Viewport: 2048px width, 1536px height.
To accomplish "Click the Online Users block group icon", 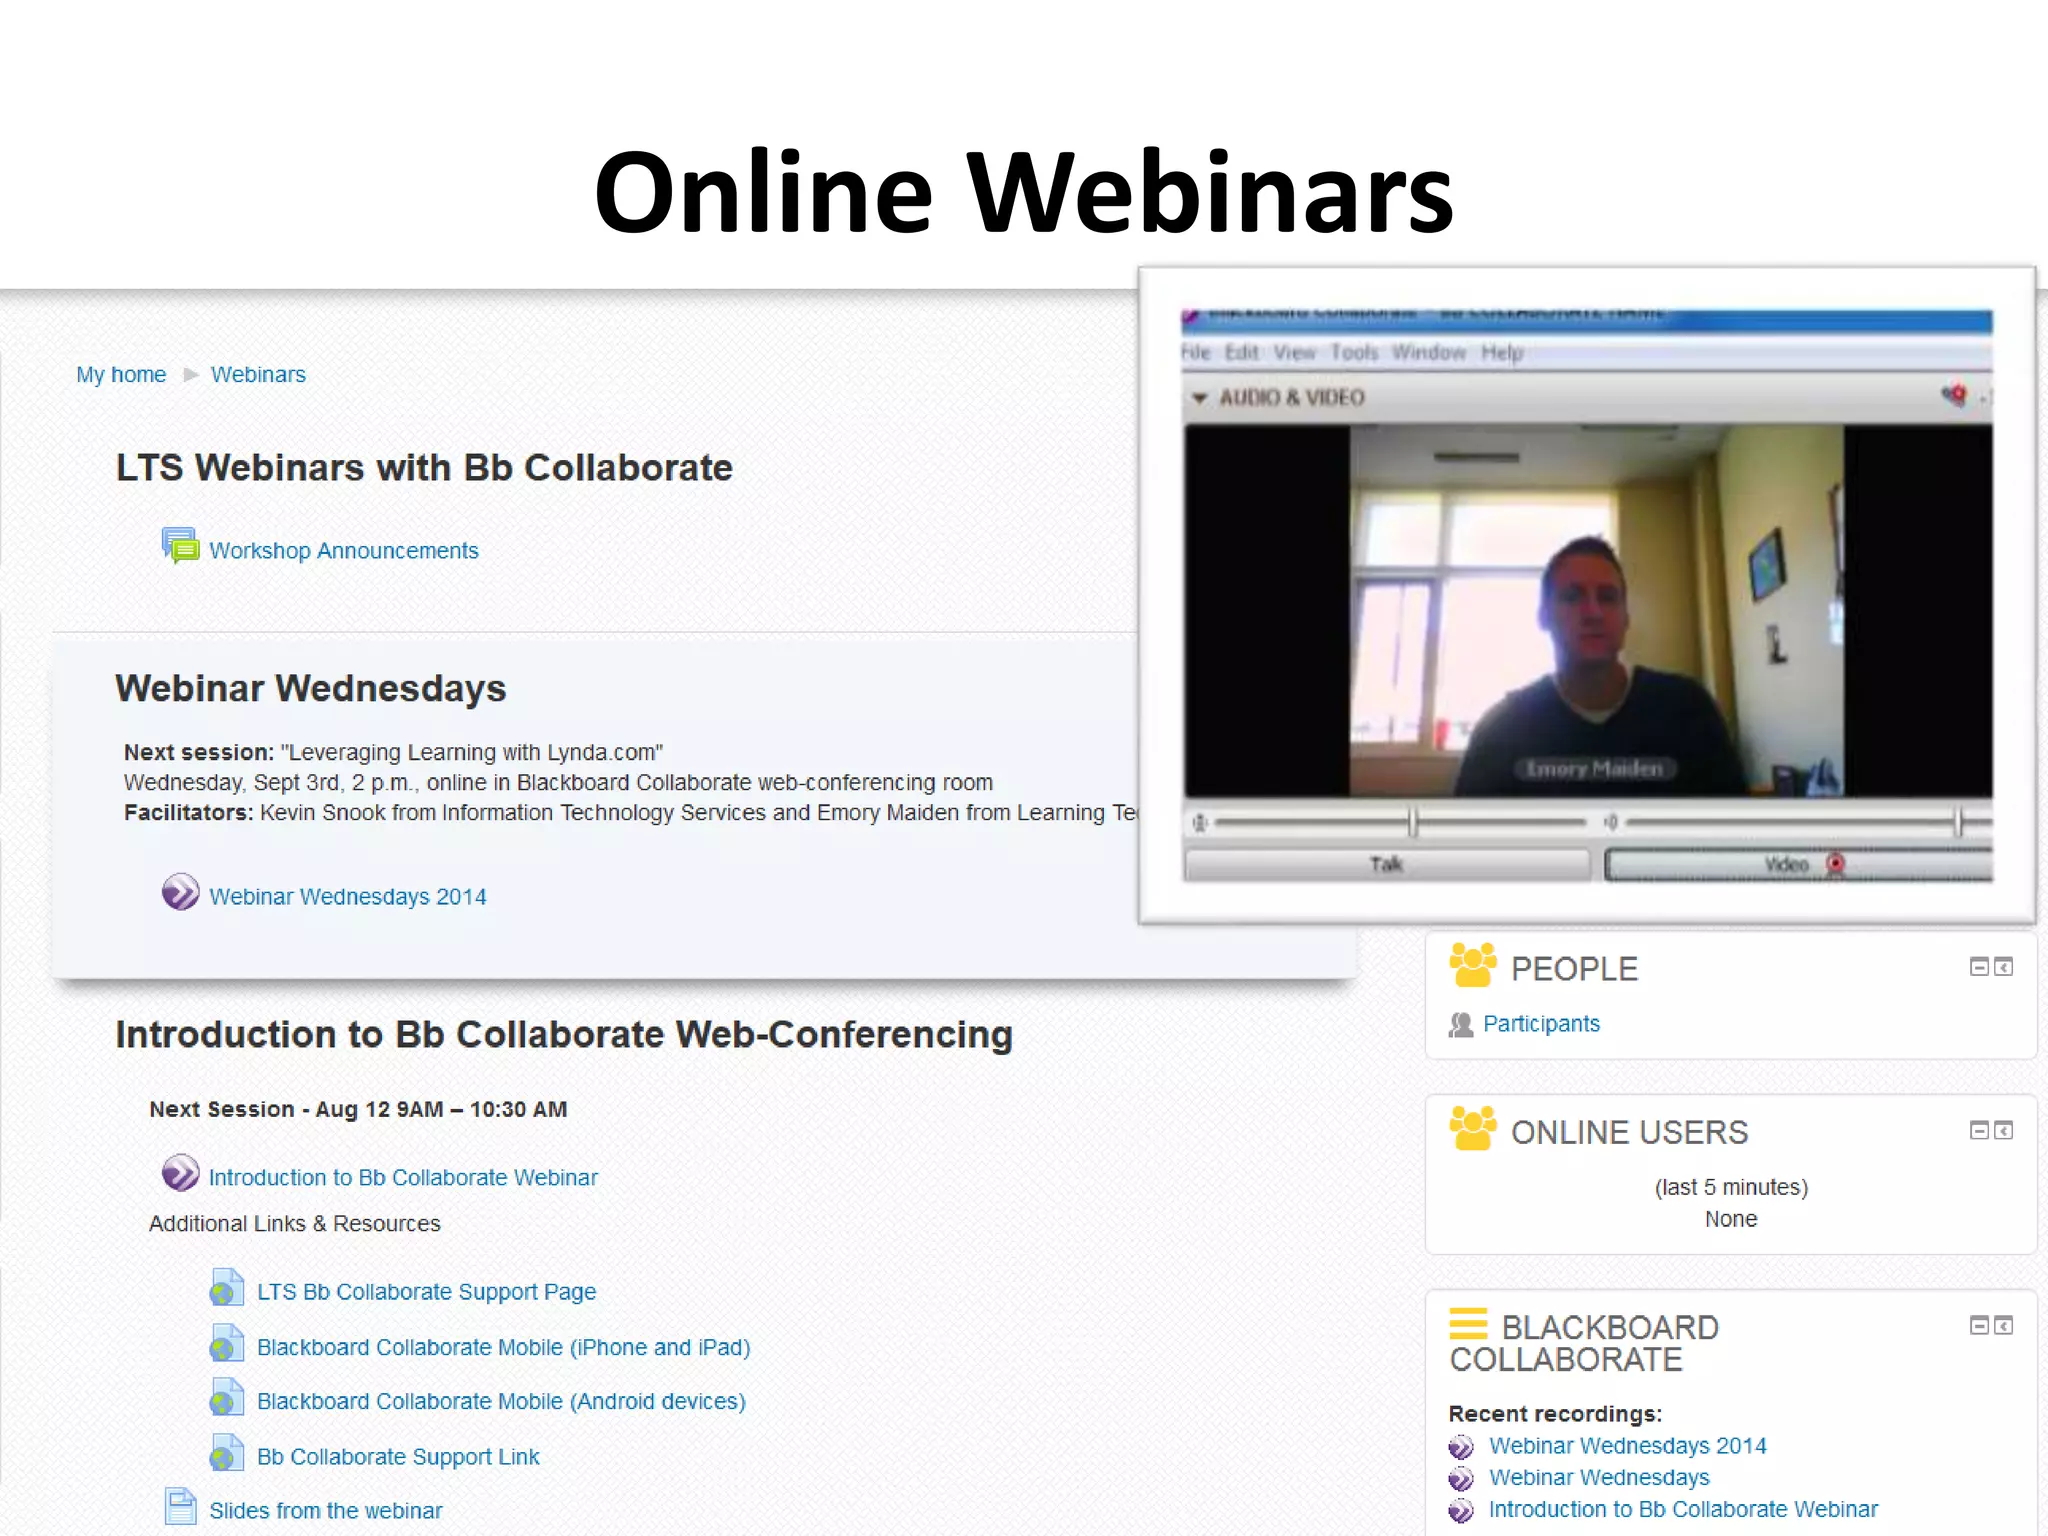I will coord(1473,1129).
